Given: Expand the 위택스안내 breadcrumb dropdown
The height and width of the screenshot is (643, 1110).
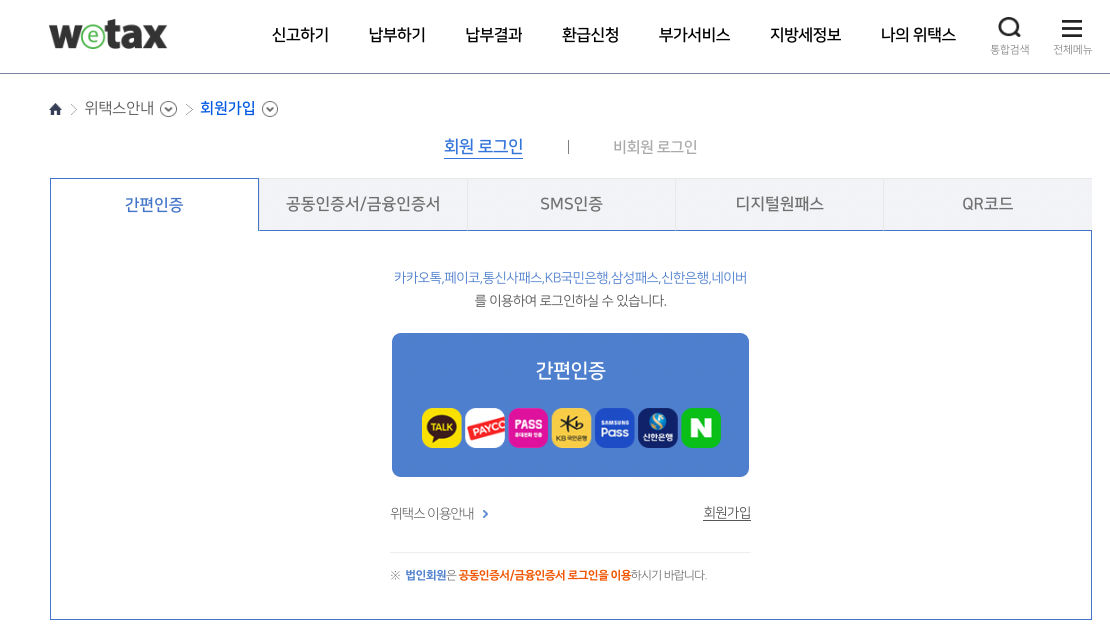Looking at the screenshot, I should click(x=168, y=109).
